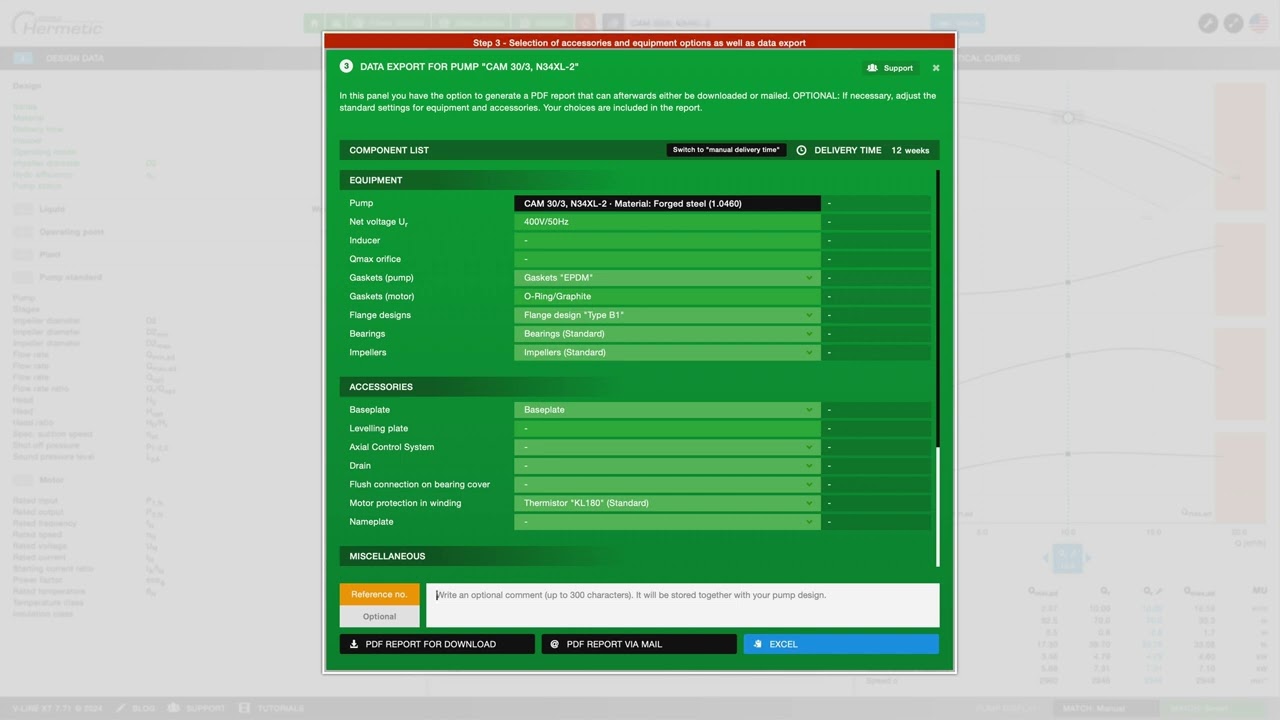The height and width of the screenshot is (720, 1280).
Task: Open the Nameplate dropdown
Action: pos(667,522)
